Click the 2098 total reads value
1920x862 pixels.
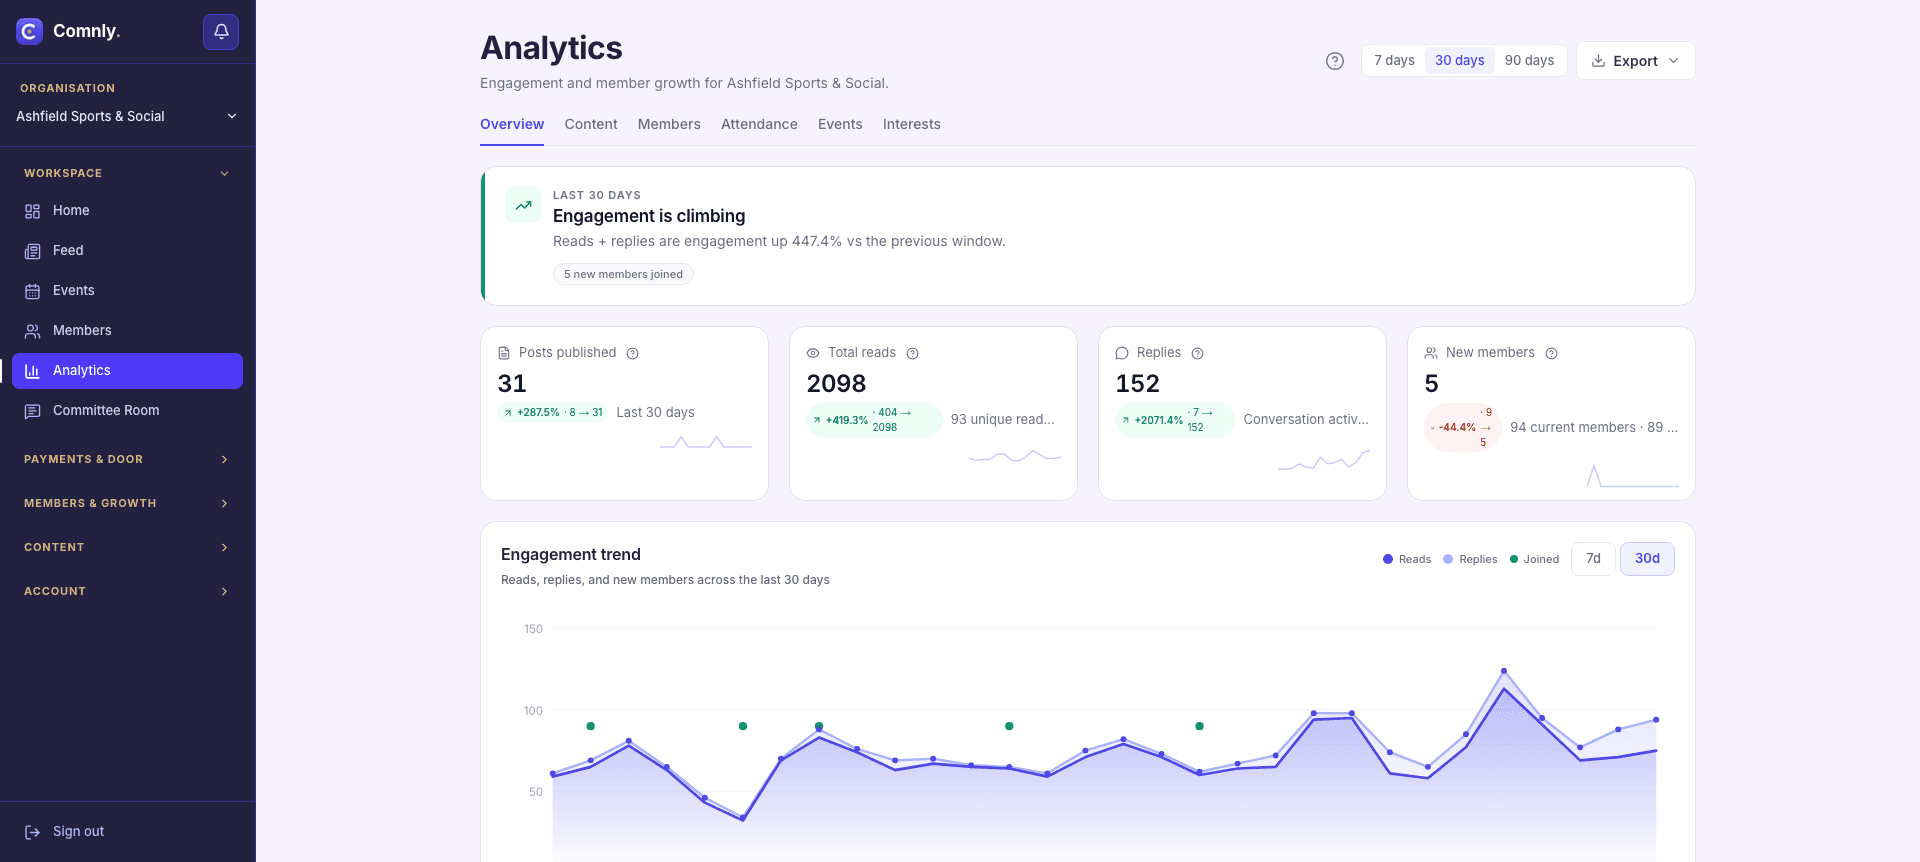[x=836, y=383]
